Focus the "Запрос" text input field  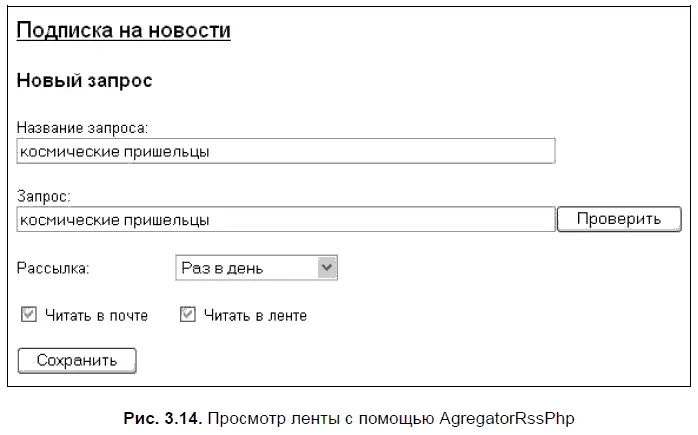[x=286, y=219]
